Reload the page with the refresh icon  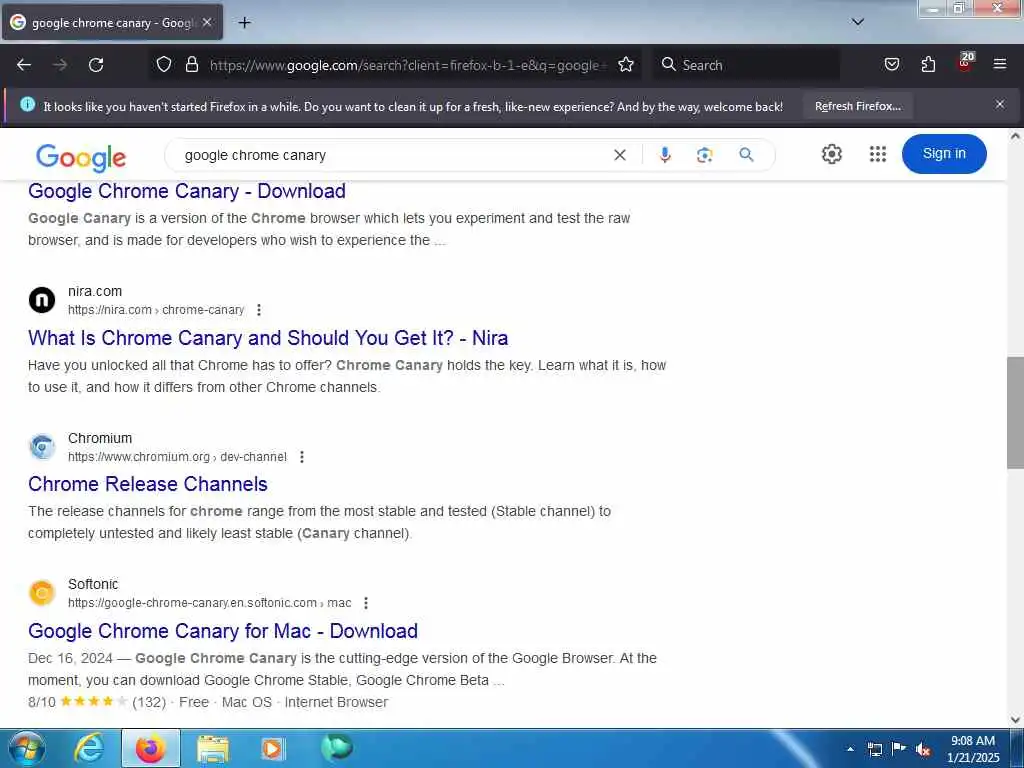(96, 65)
